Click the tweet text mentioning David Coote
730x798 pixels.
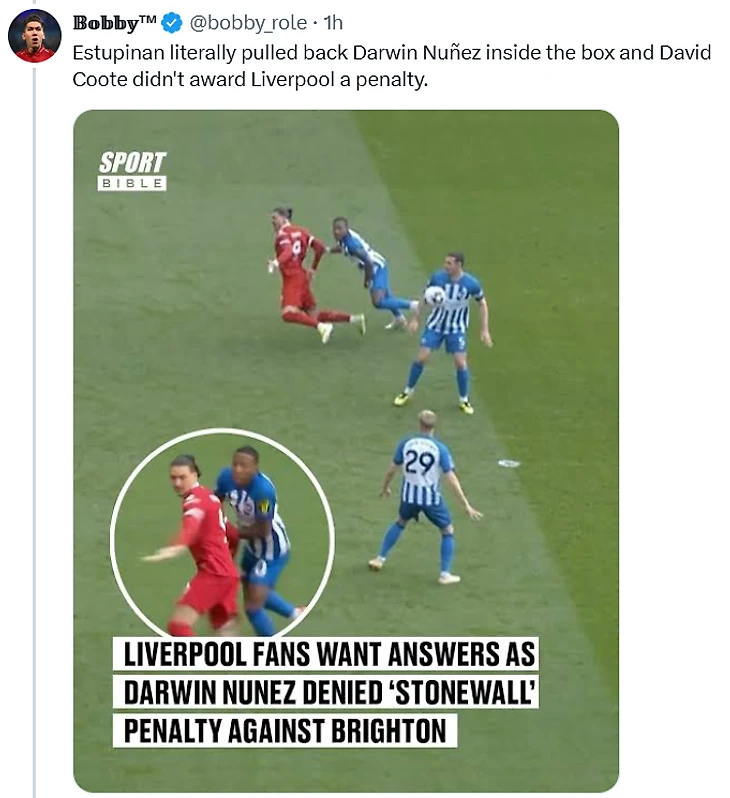[391, 66]
